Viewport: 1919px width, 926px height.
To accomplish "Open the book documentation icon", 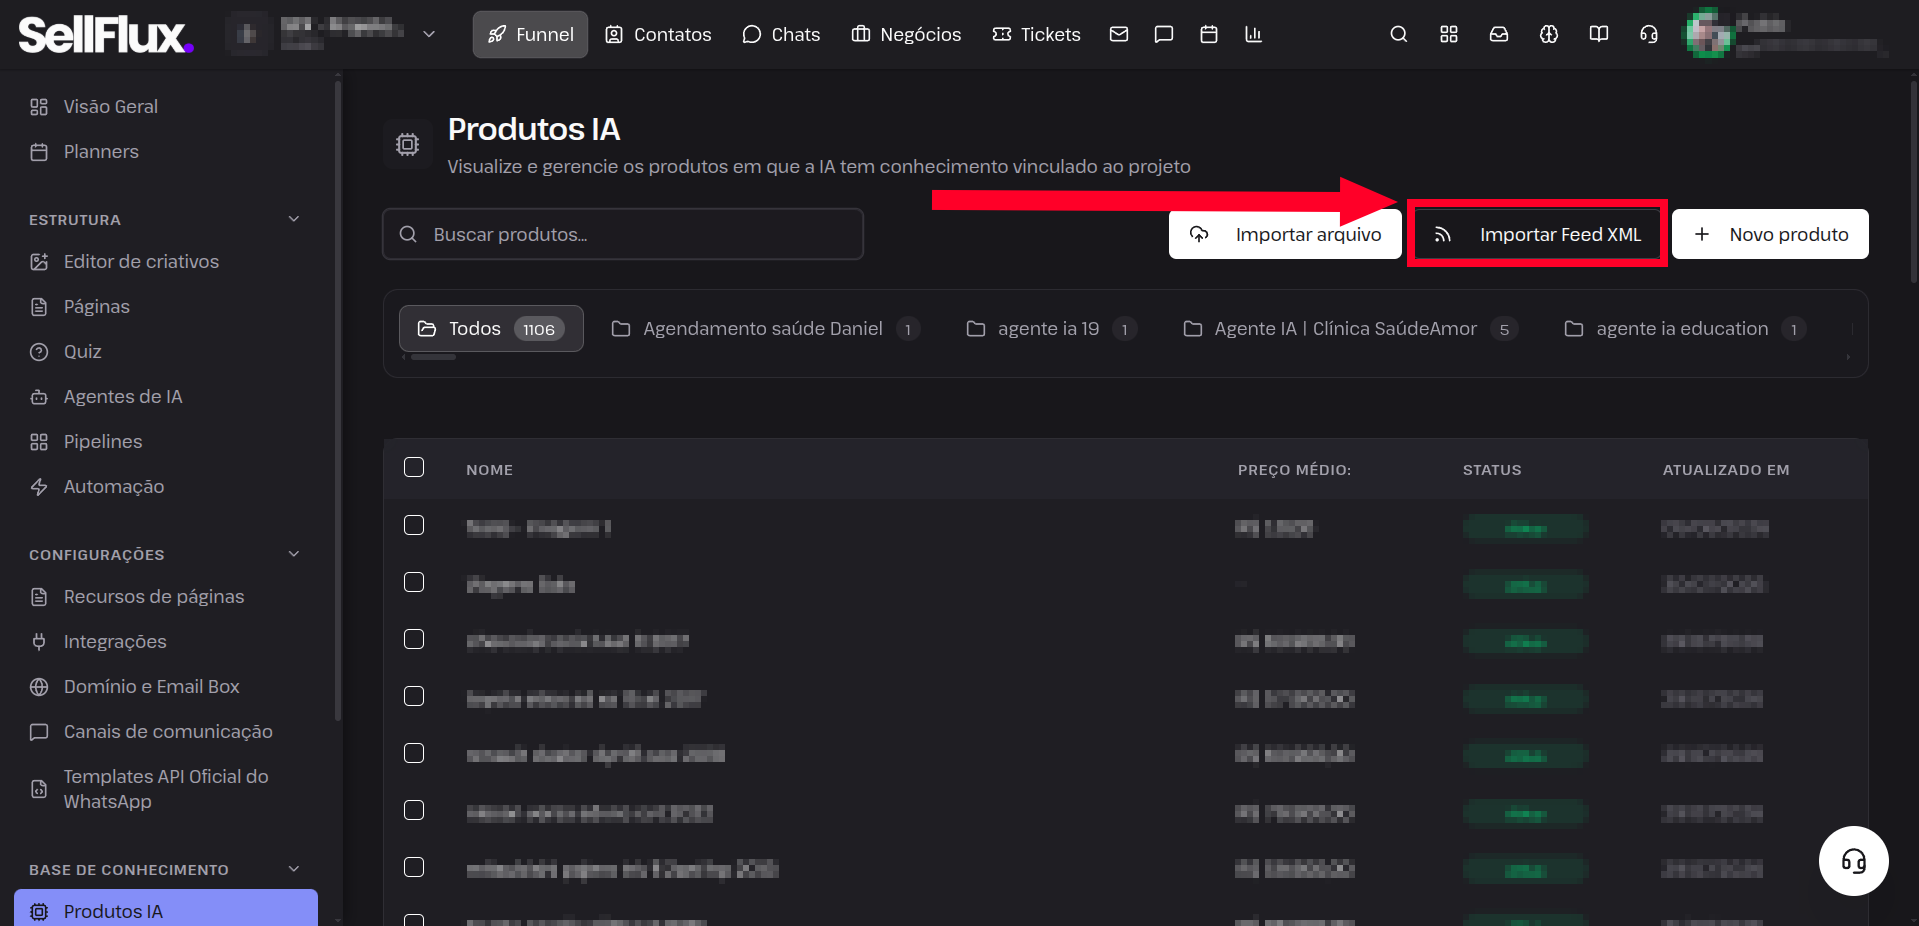I will pyautogui.click(x=1599, y=34).
